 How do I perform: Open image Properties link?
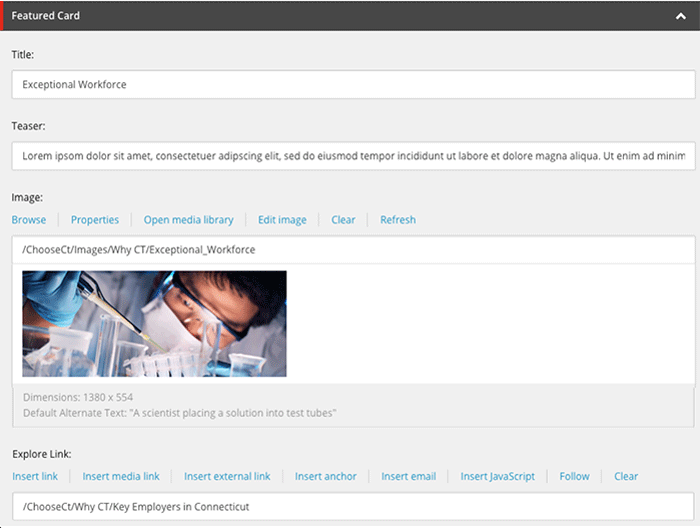[x=95, y=220]
